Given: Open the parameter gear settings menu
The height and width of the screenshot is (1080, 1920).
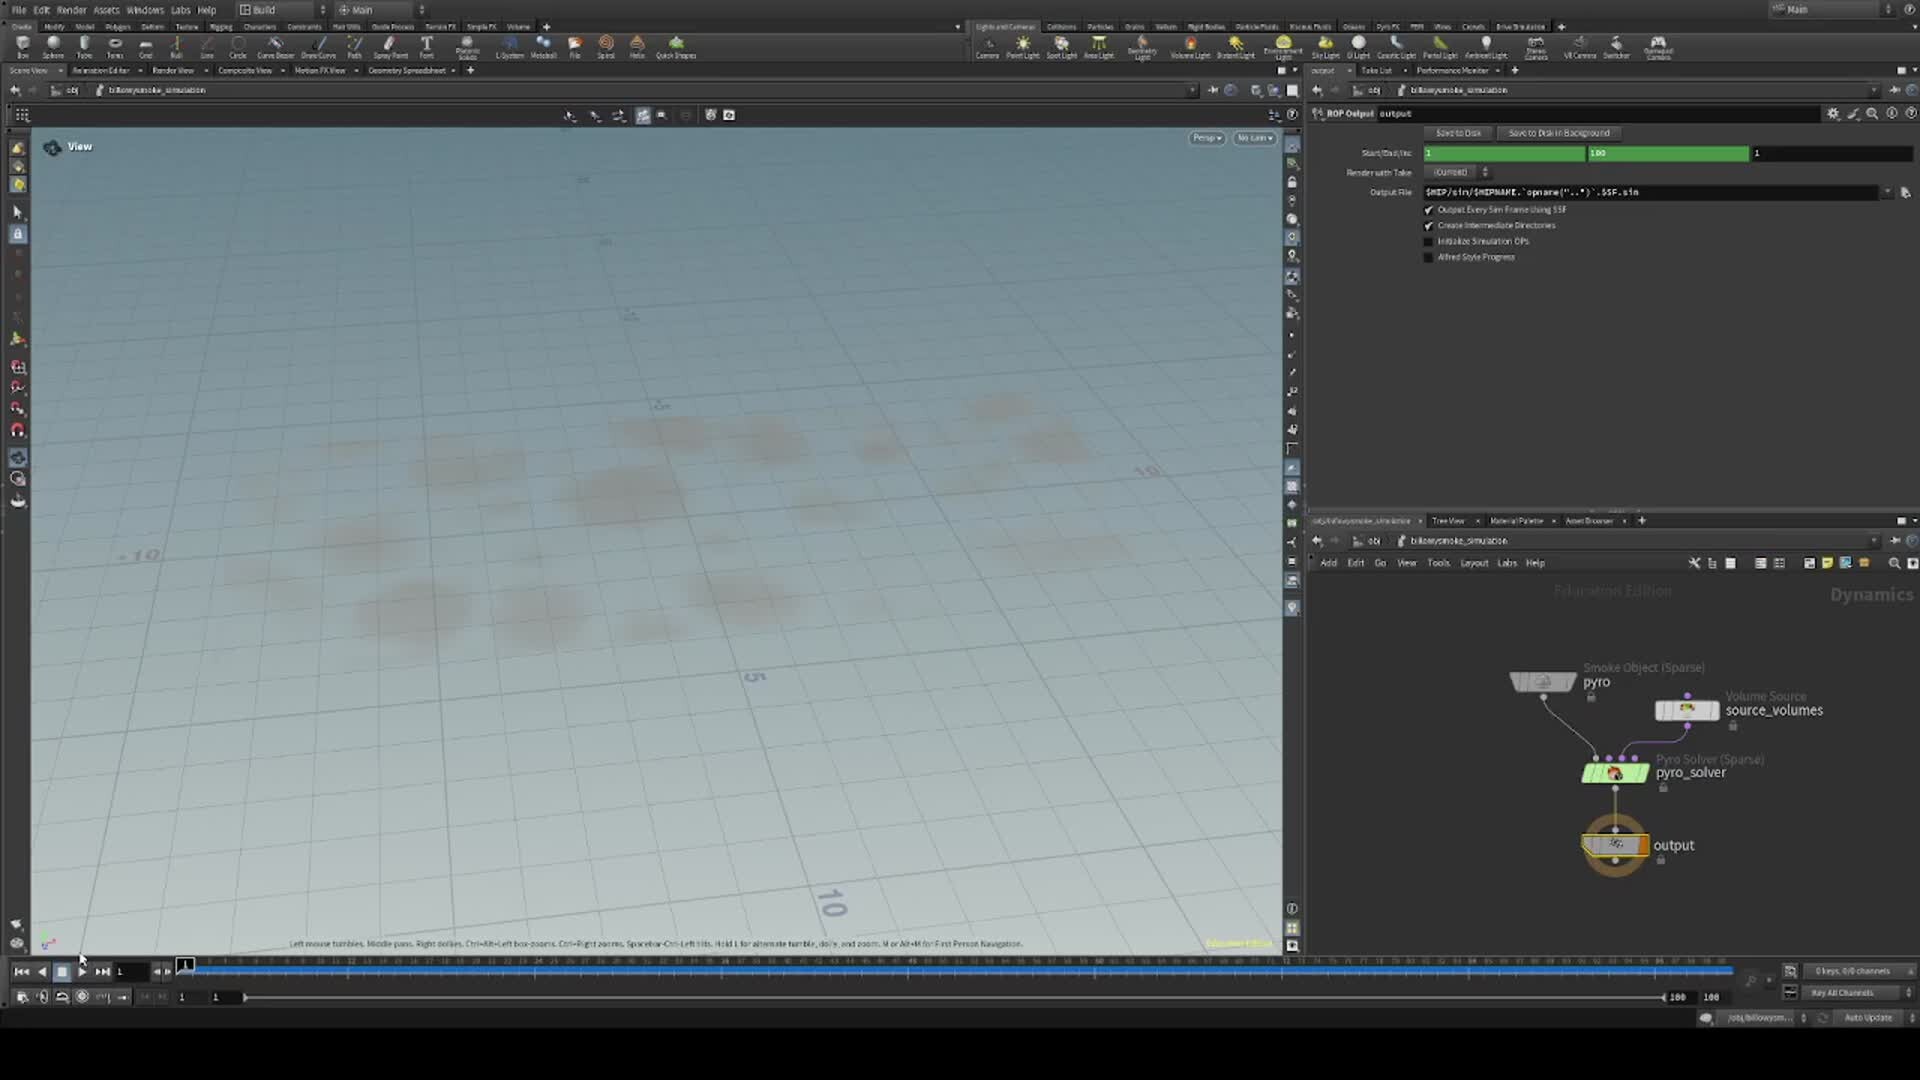Looking at the screenshot, I should click(1833, 114).
